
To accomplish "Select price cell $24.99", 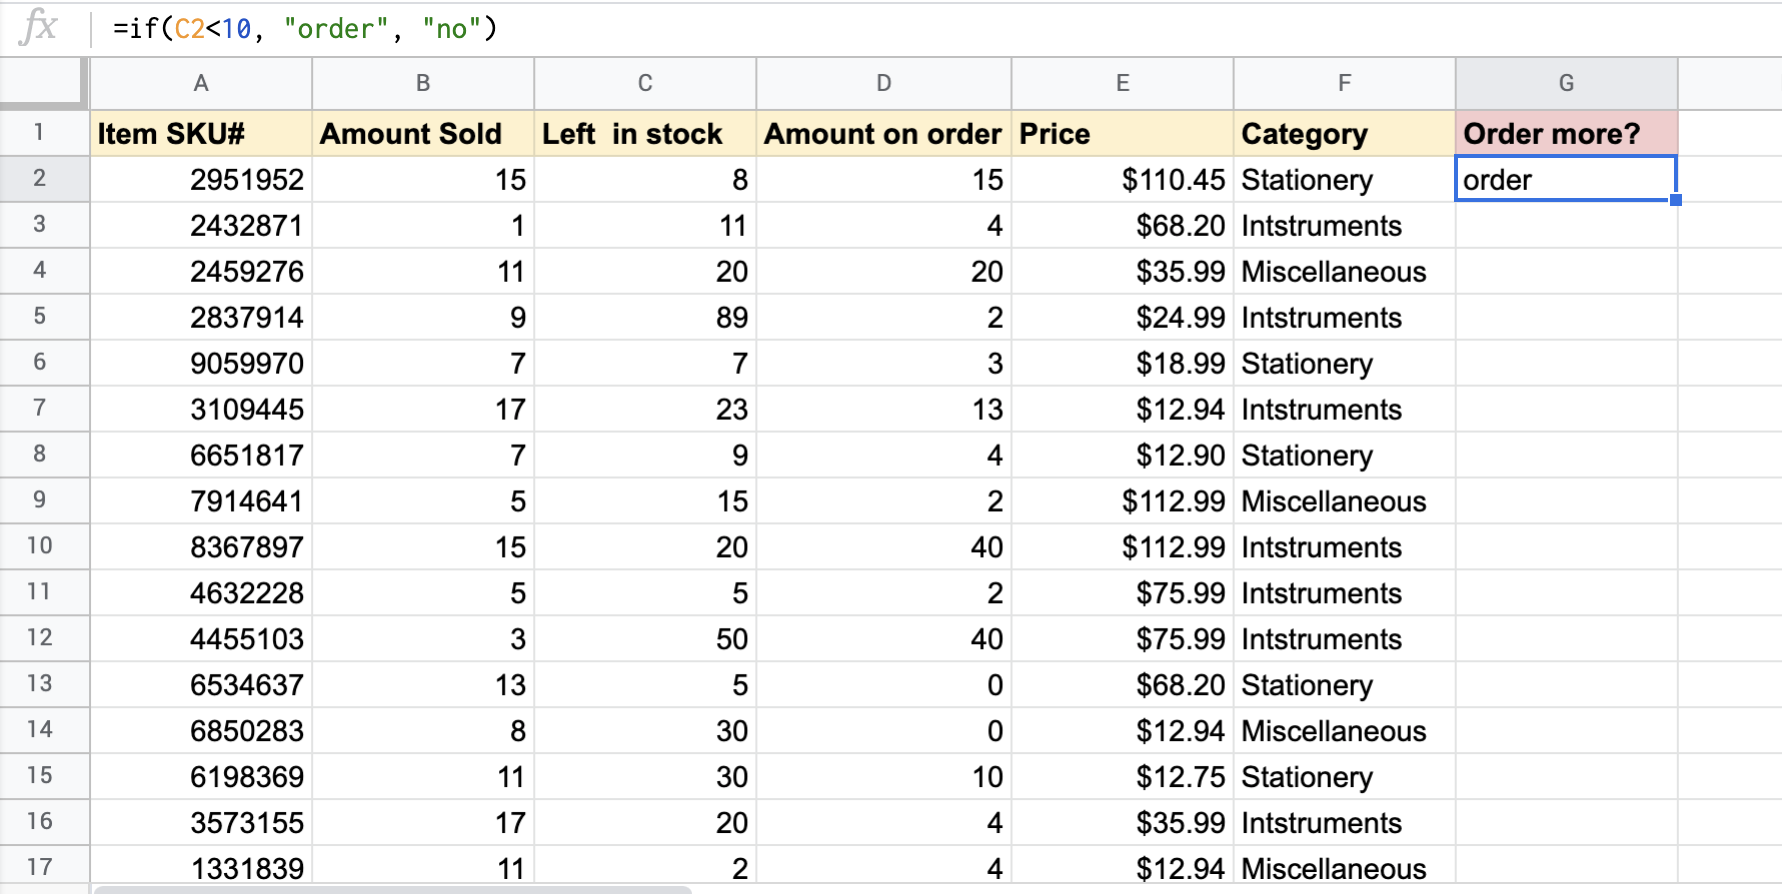I will pyautogui.click(x=1122, y=317).
